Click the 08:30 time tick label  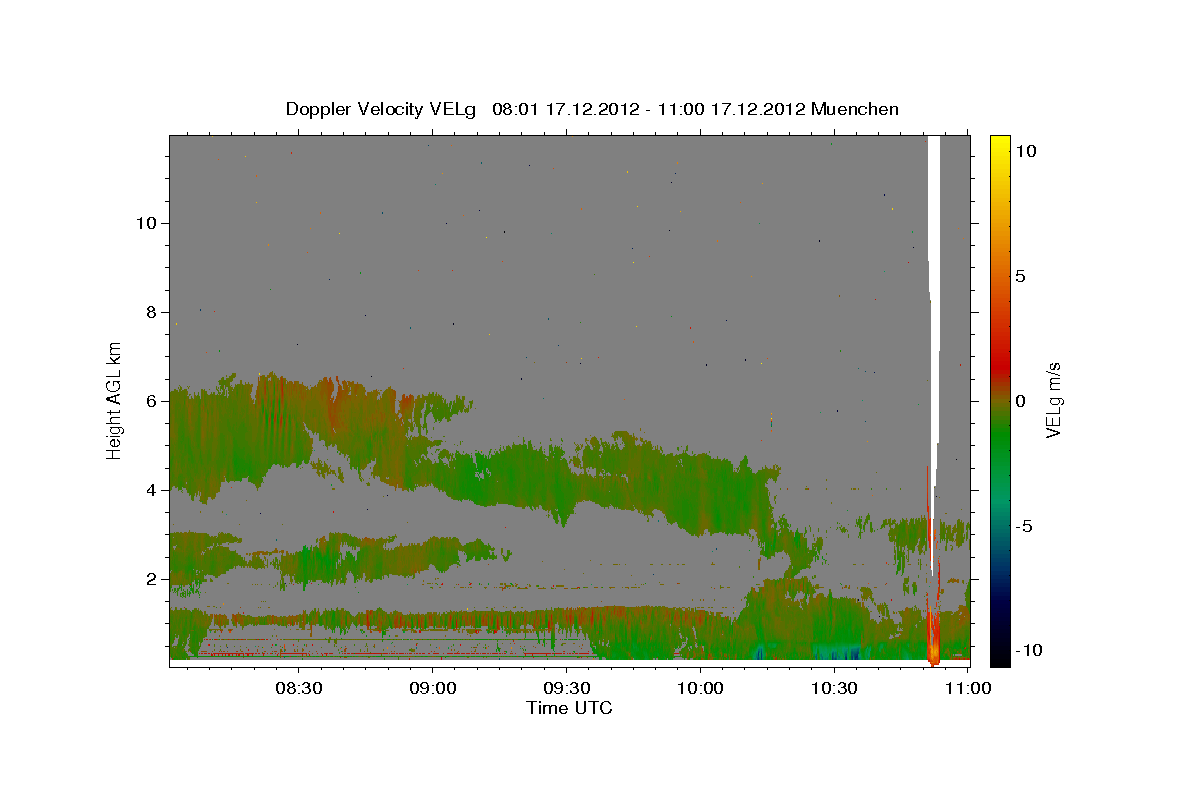299,688
